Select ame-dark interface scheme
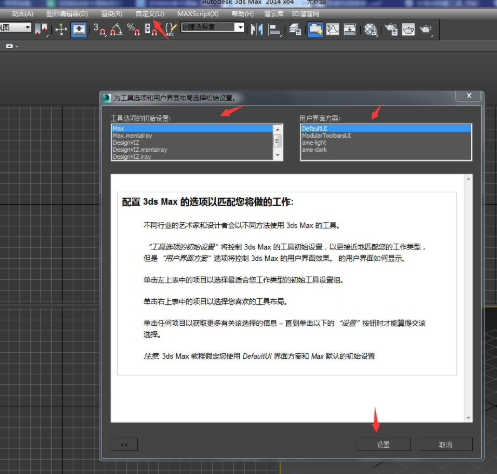Screen dimensions: 497x474 (x=386, y=150)
